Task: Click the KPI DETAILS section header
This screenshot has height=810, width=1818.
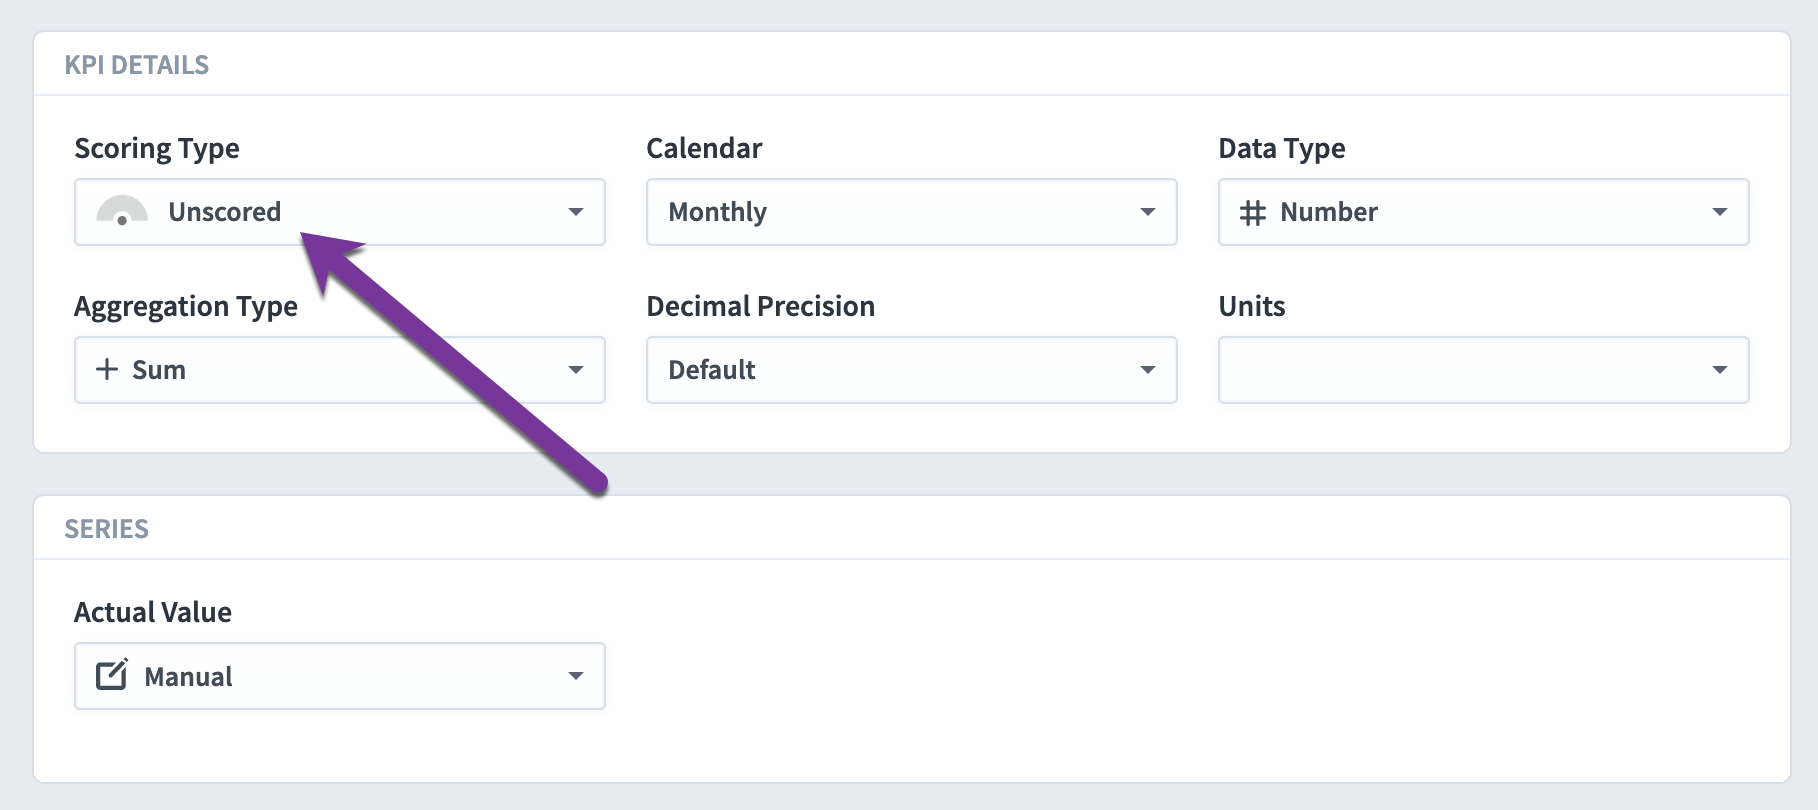Action: coord(137,65)
